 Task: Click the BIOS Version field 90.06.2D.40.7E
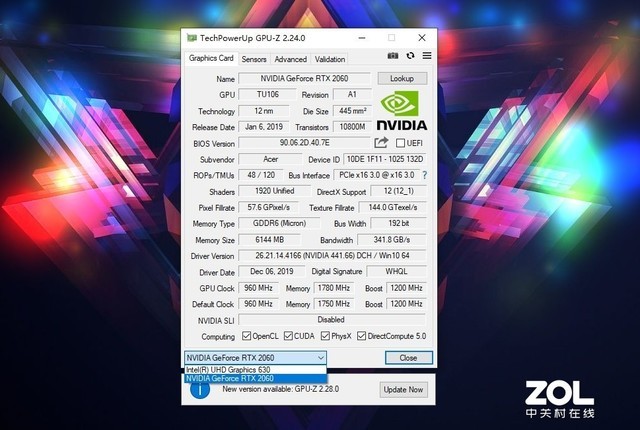pos(304,143)
